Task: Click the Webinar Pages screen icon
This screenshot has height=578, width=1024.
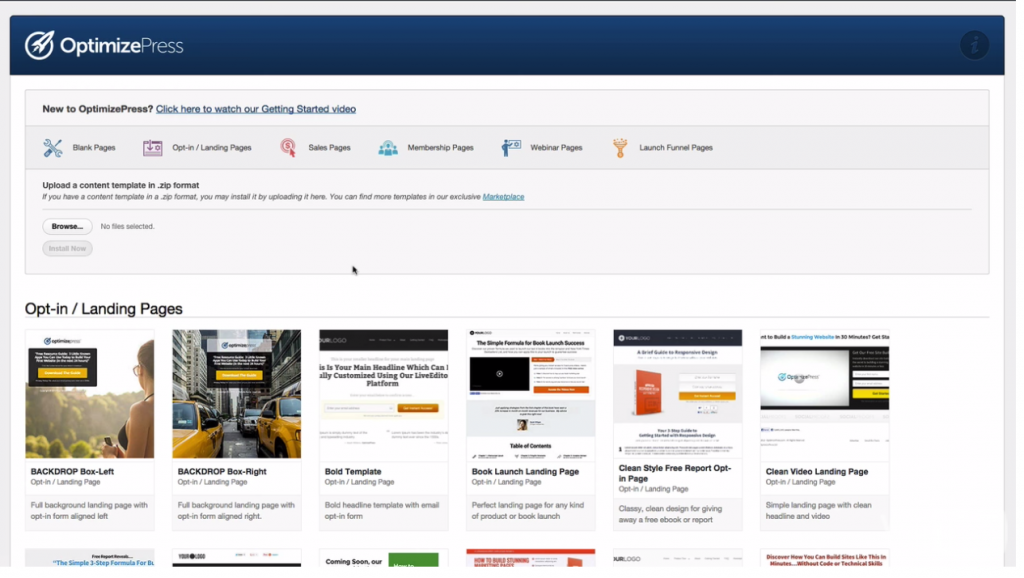Action: click(511, 146)
